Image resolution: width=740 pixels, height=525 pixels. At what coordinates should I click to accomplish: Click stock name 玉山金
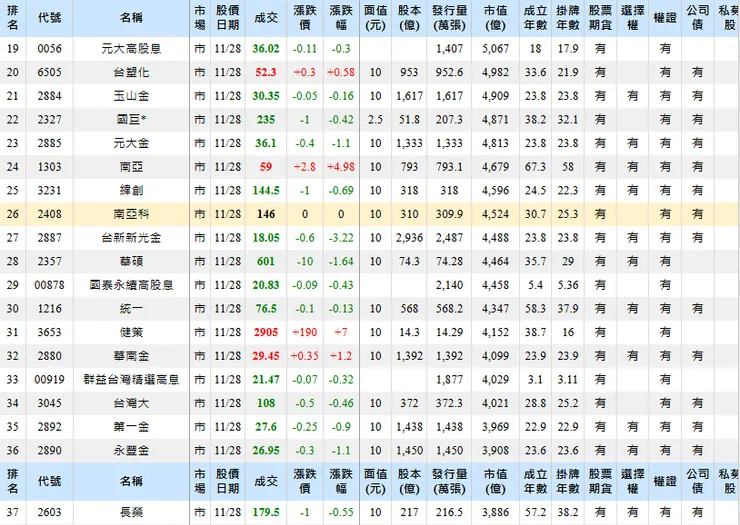pos(131,96)
